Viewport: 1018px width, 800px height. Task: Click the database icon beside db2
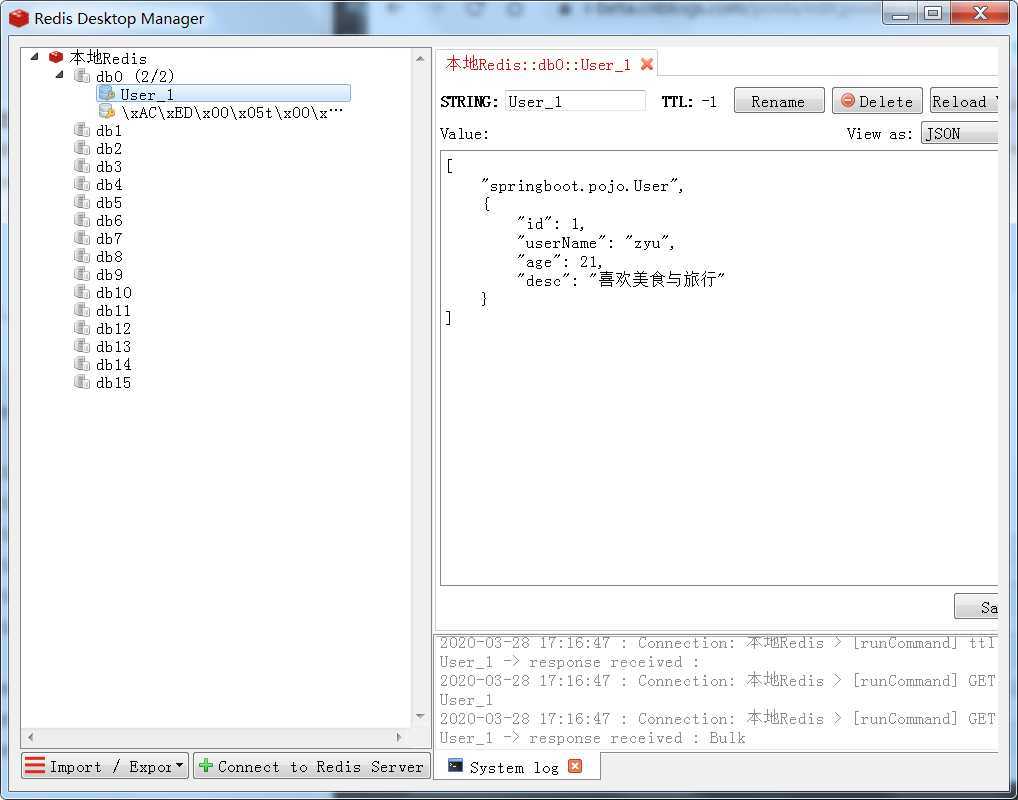(x=82, y=148)
